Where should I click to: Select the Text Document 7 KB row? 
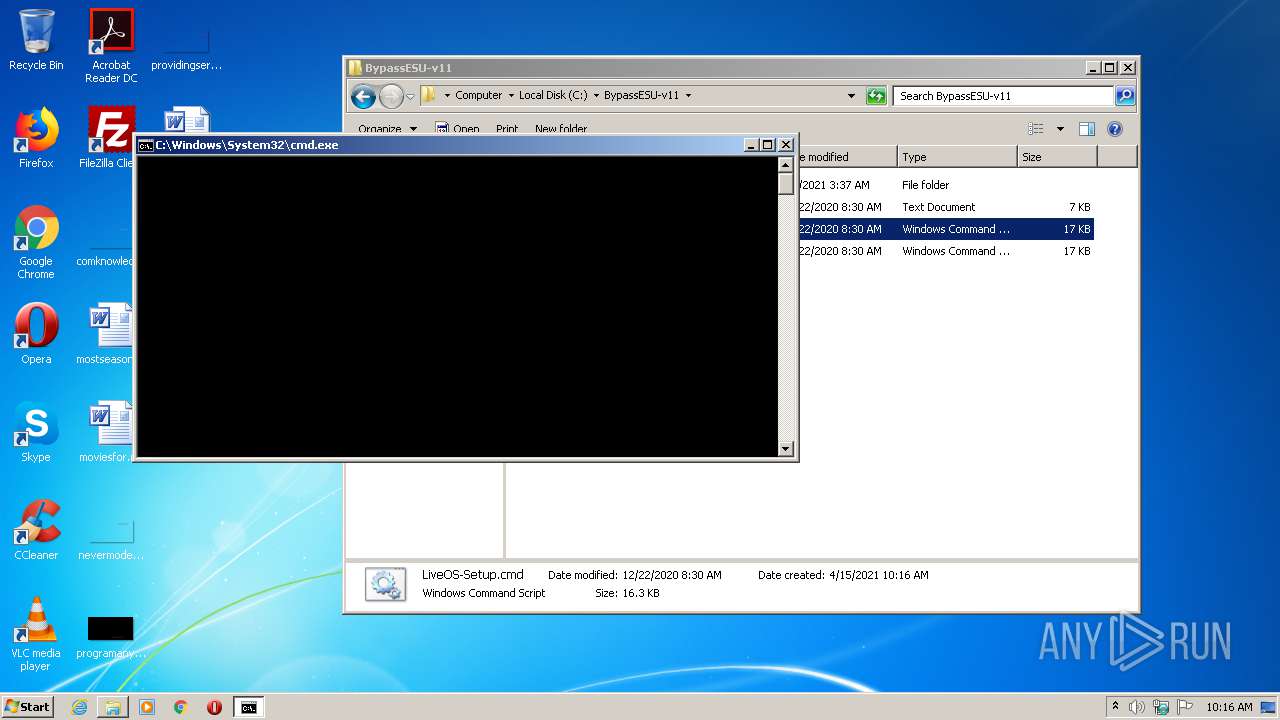[x=945, y=207]
